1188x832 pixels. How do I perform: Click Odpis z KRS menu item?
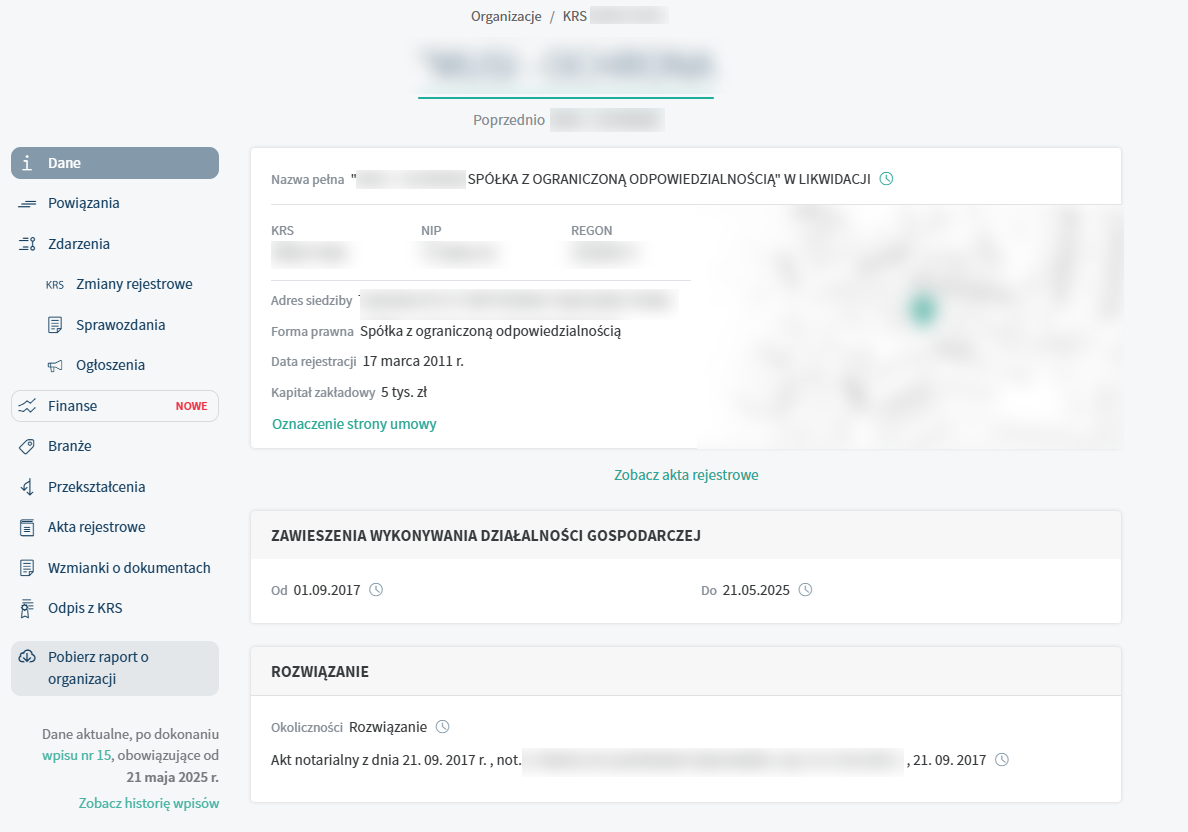pyautogui.click(x=85, y=608)
